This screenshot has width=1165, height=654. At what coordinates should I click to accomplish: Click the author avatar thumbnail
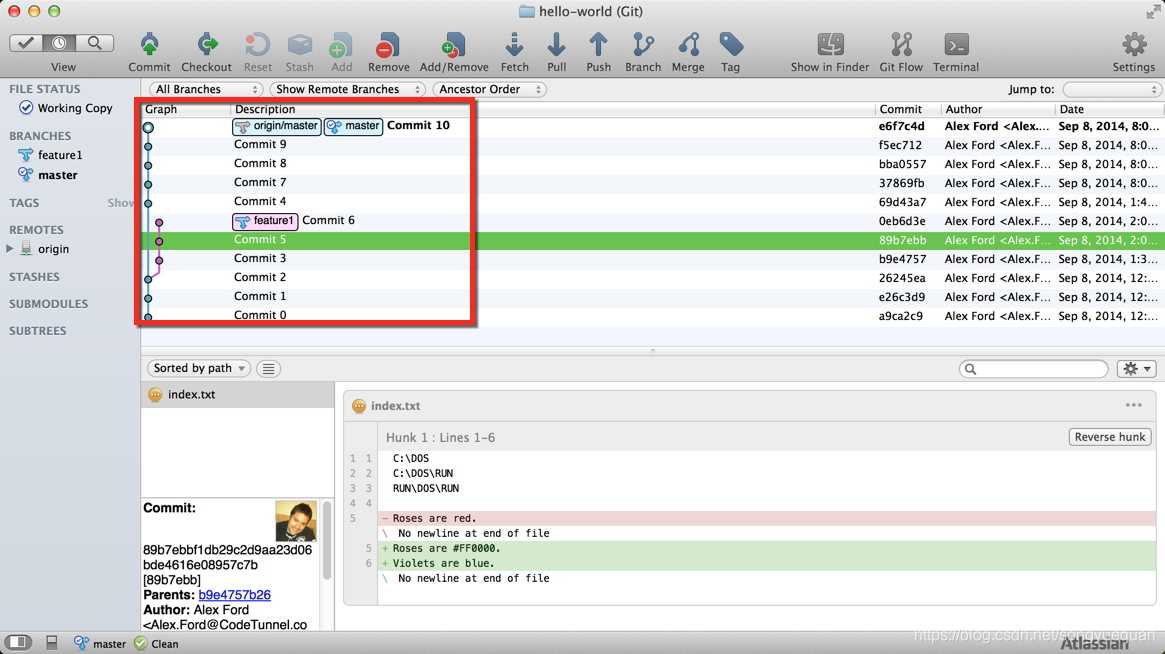(x=296, y=521)
